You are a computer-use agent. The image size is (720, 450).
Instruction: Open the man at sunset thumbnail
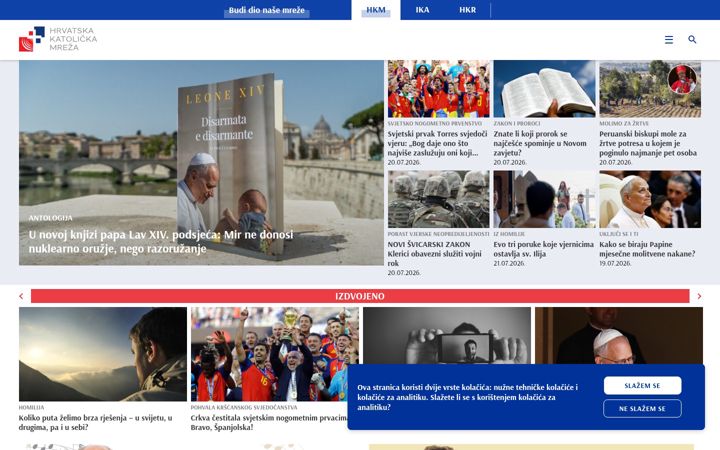pyautogui.click(x=103, y=354)
